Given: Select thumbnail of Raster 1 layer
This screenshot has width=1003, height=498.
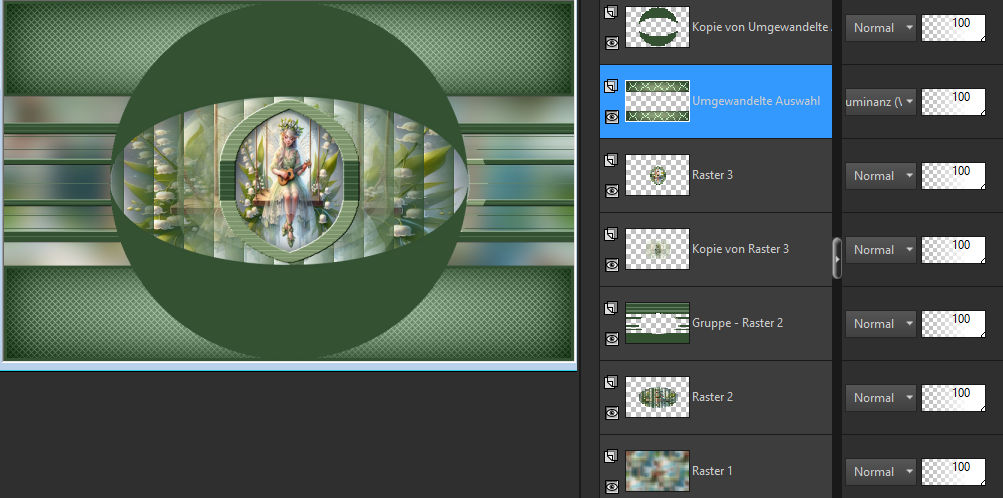Looking at the screenshot, I should pyautogui.click(x=657, y=471).
